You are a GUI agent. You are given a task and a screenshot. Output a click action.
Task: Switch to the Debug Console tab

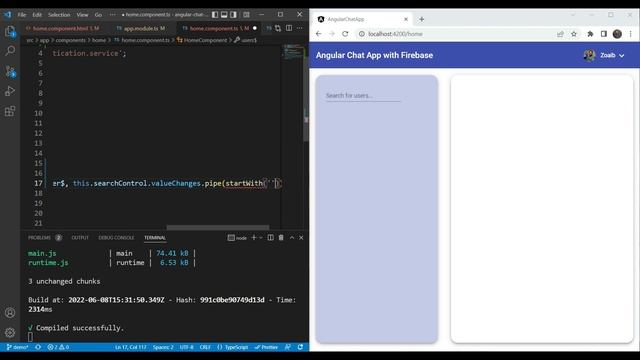point(116,238)
